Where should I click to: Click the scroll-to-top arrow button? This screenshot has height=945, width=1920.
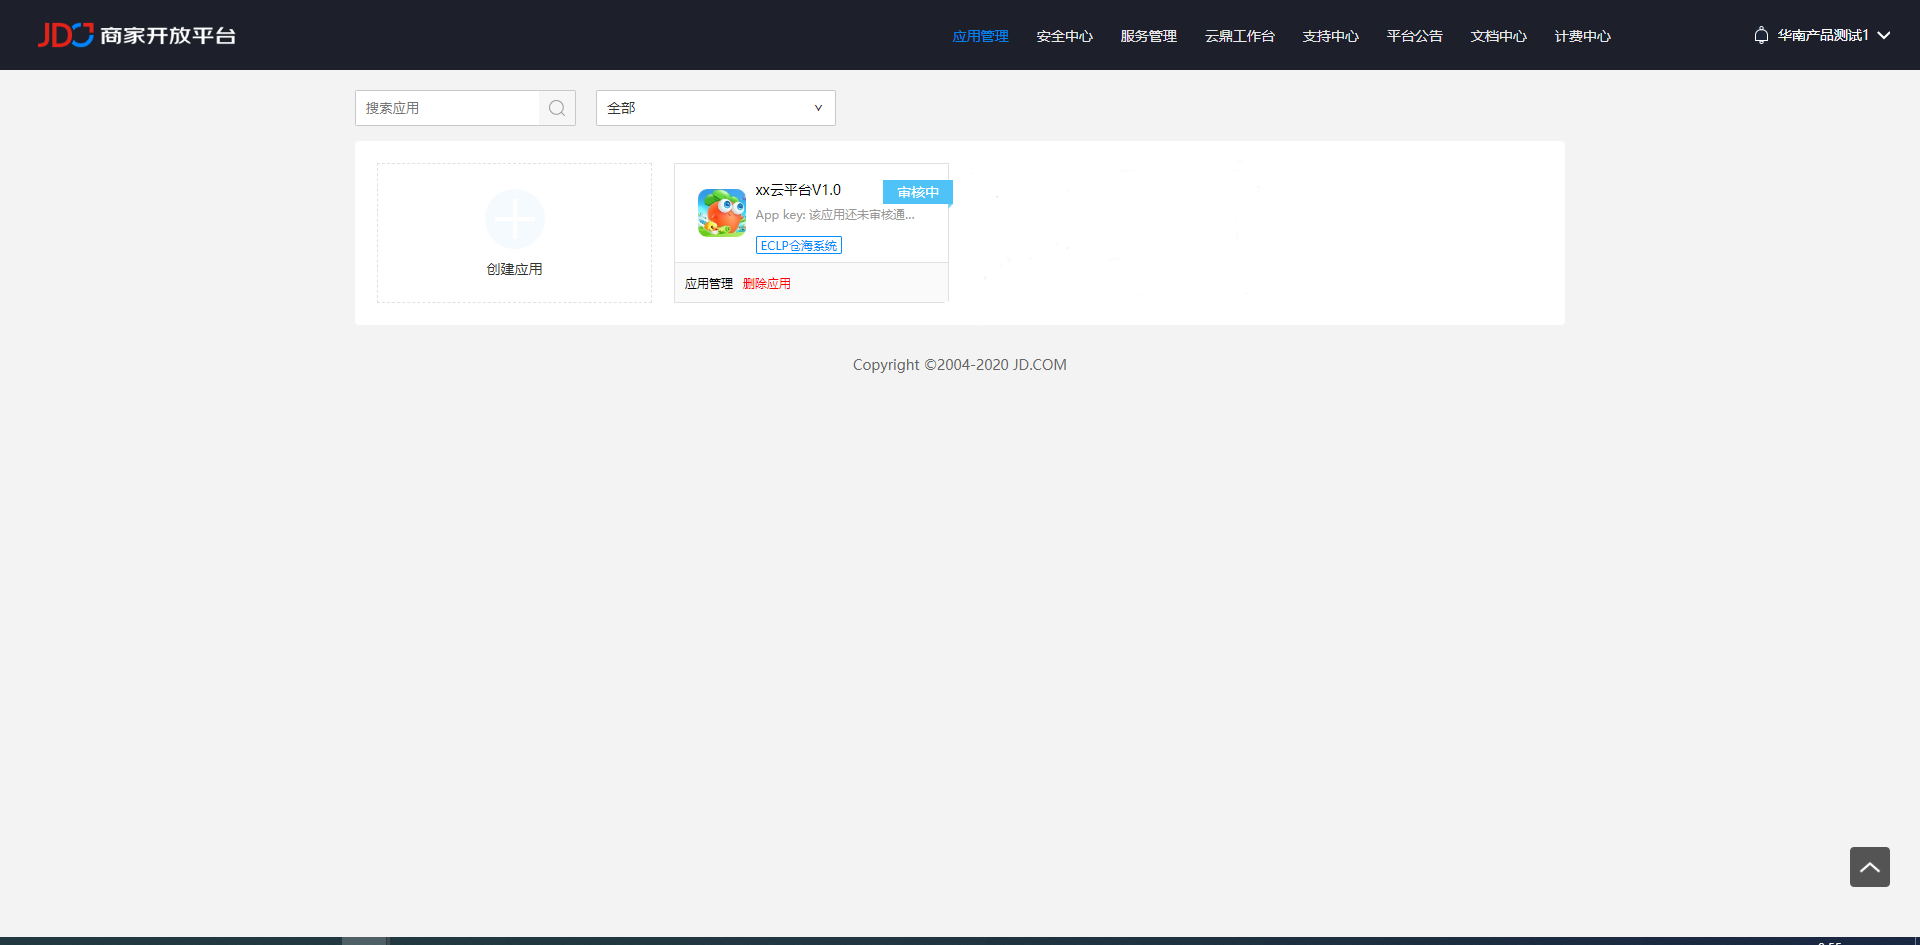1869,867
